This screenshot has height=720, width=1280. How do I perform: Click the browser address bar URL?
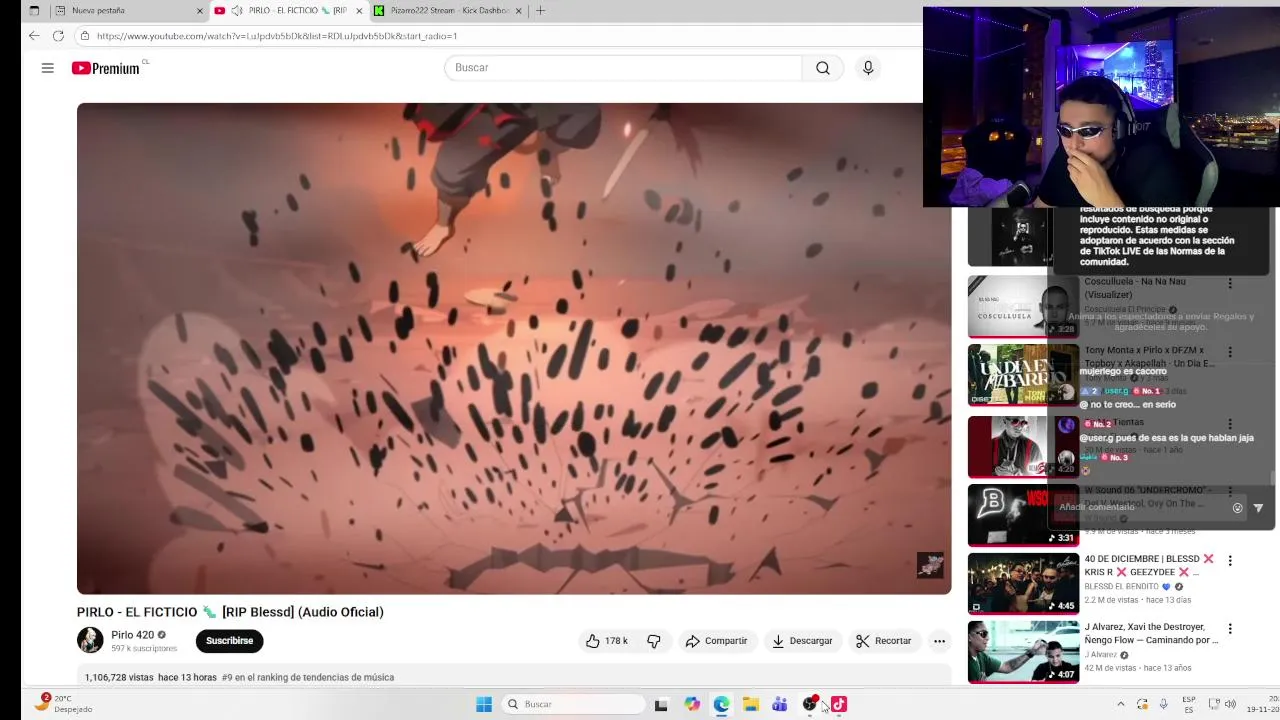tap(277, 36)
